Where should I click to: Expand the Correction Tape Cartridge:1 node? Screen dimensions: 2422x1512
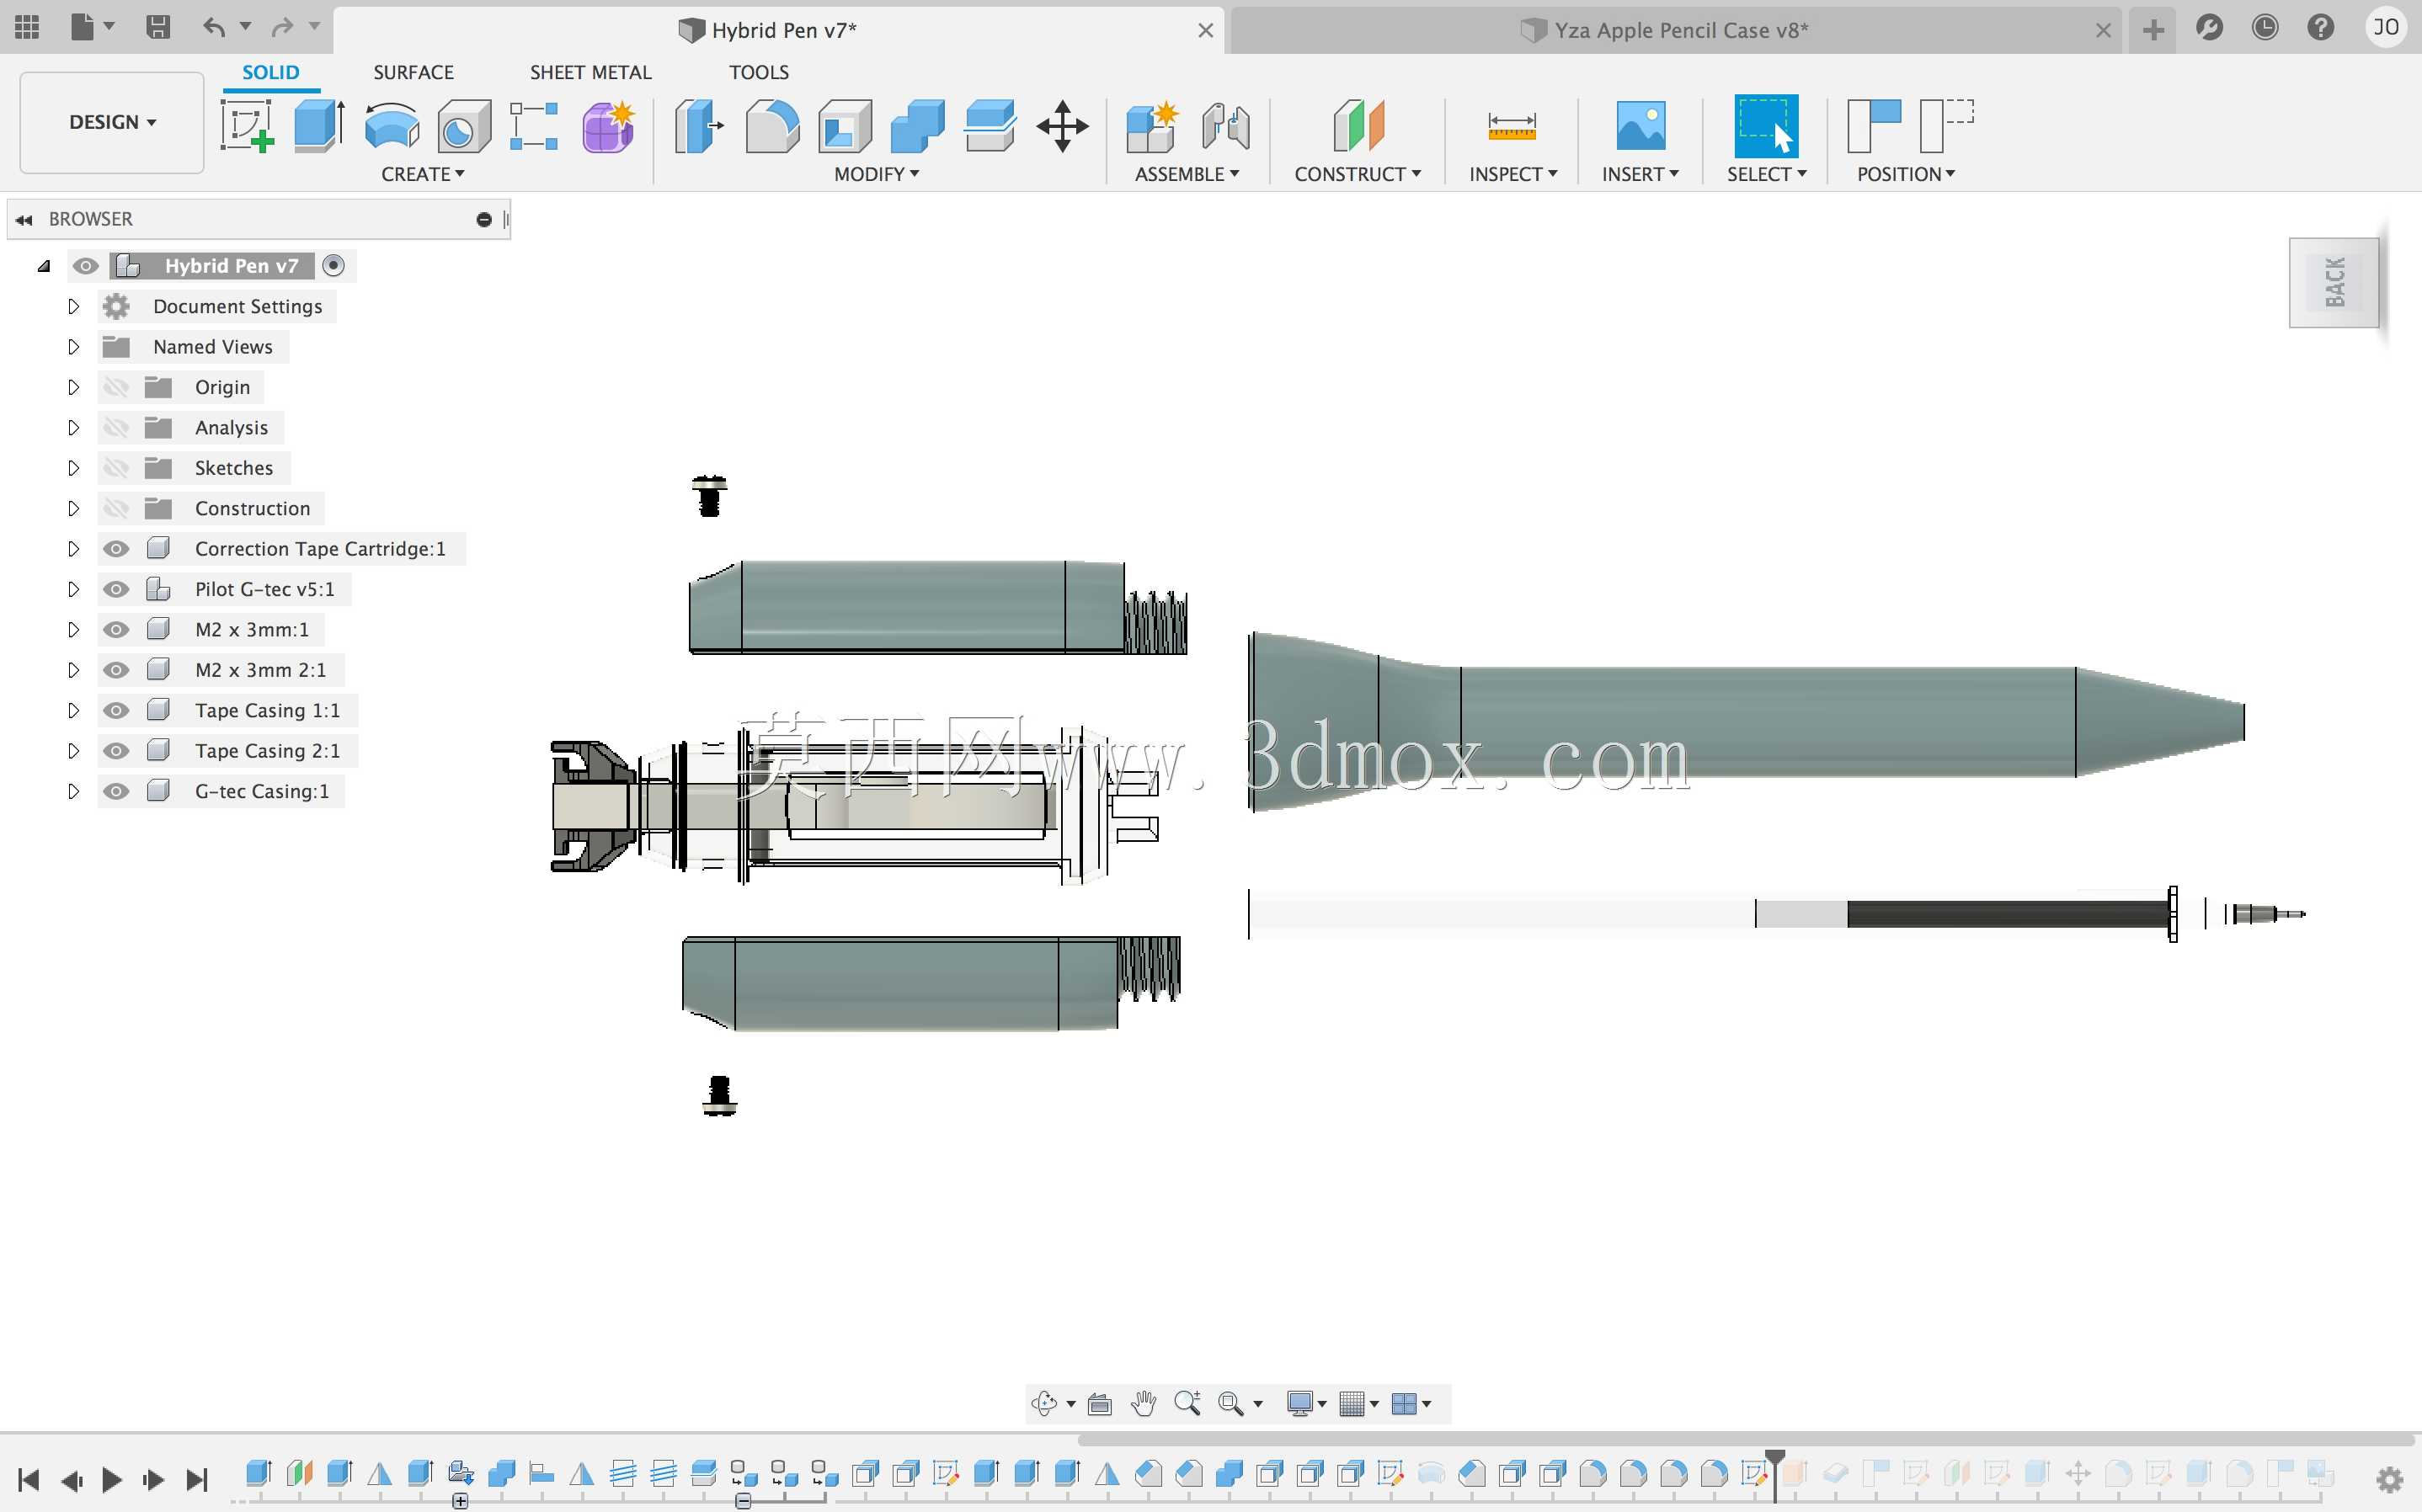tap(73, 549)
